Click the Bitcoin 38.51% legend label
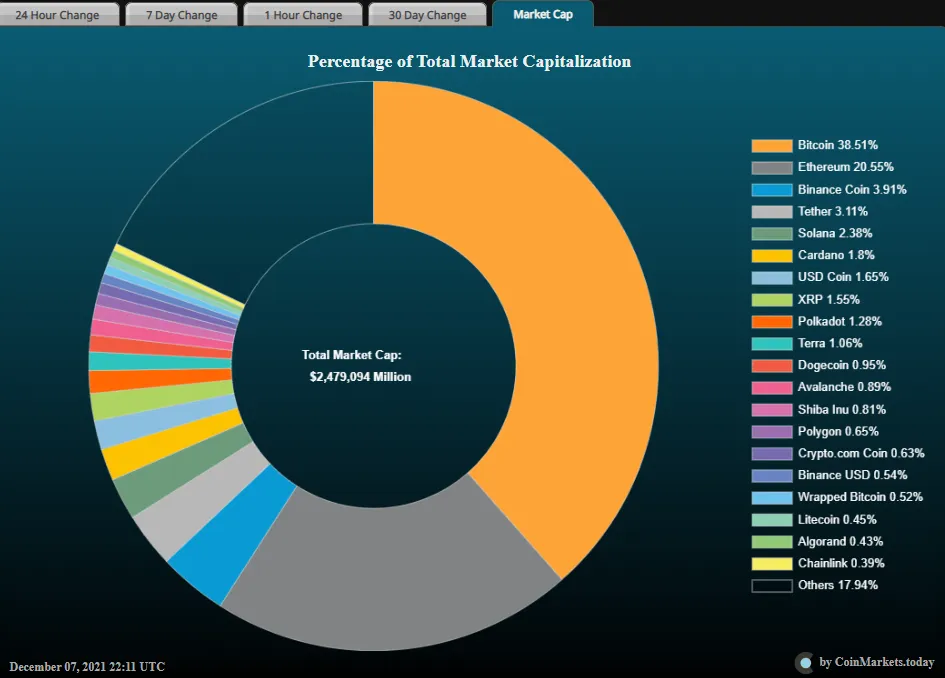945x678 pixels. coord(838,145)
